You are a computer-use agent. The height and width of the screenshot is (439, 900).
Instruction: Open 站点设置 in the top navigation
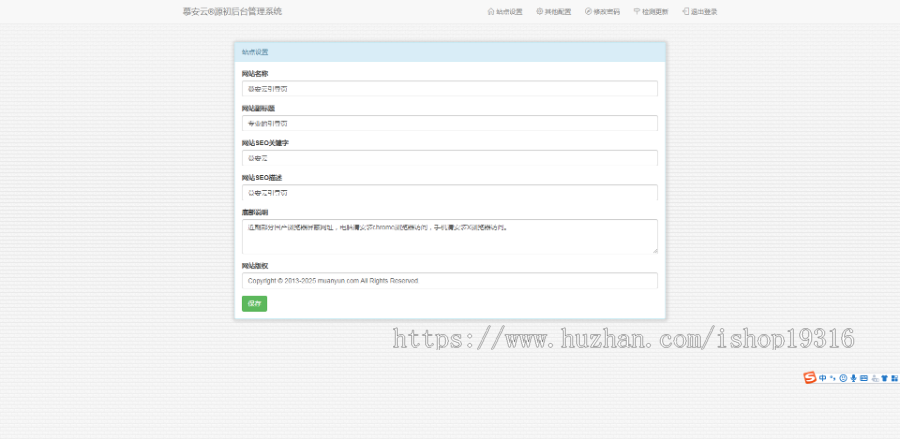[505, 11]
